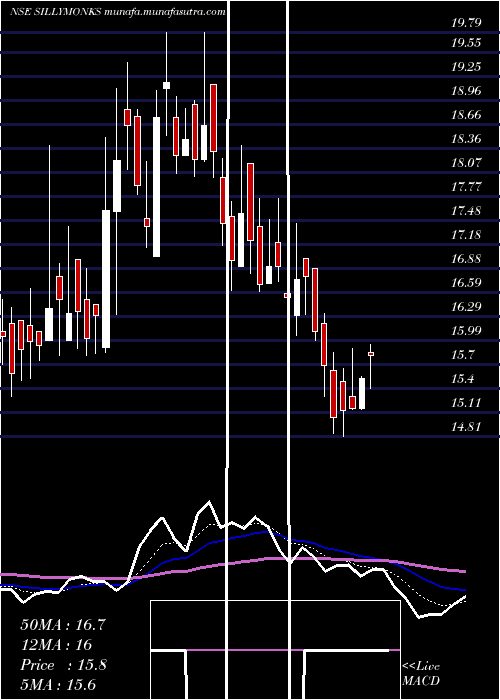
Task: Click the 18.36 price axis label
Action: [x=466, y=139]
